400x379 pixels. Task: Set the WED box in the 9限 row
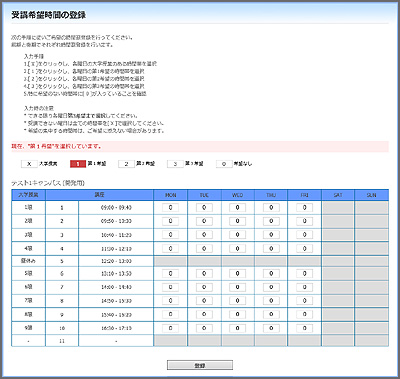[x=237, y=328]
